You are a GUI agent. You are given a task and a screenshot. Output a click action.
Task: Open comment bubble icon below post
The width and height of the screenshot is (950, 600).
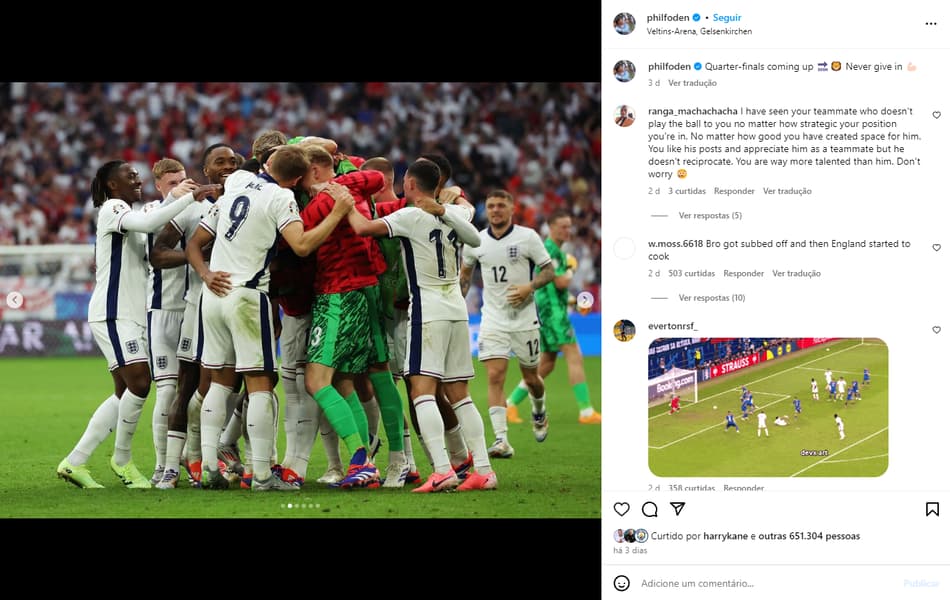click(649, 509)
